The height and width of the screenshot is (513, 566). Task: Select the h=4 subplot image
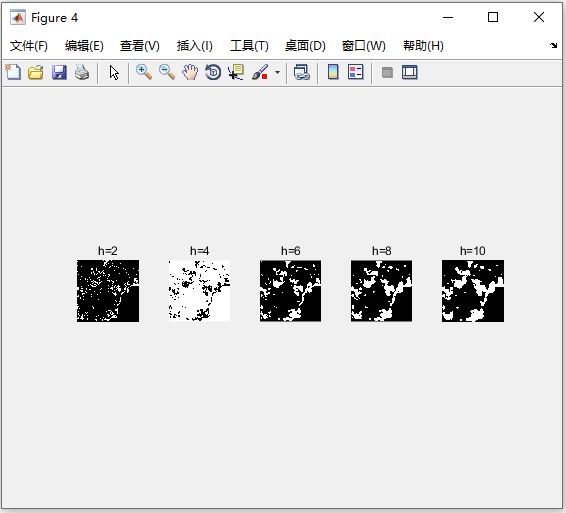point(199,291)
